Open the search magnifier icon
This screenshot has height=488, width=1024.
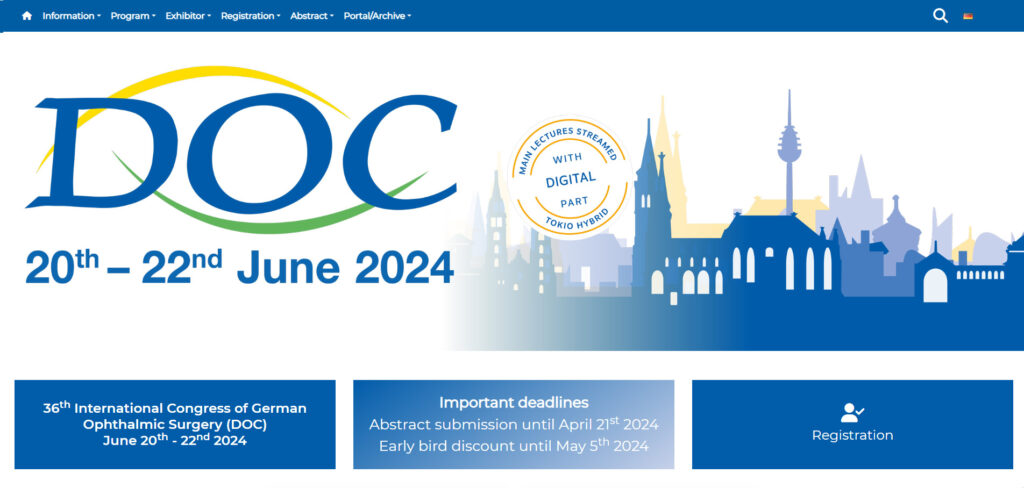(x=940, y=16)
